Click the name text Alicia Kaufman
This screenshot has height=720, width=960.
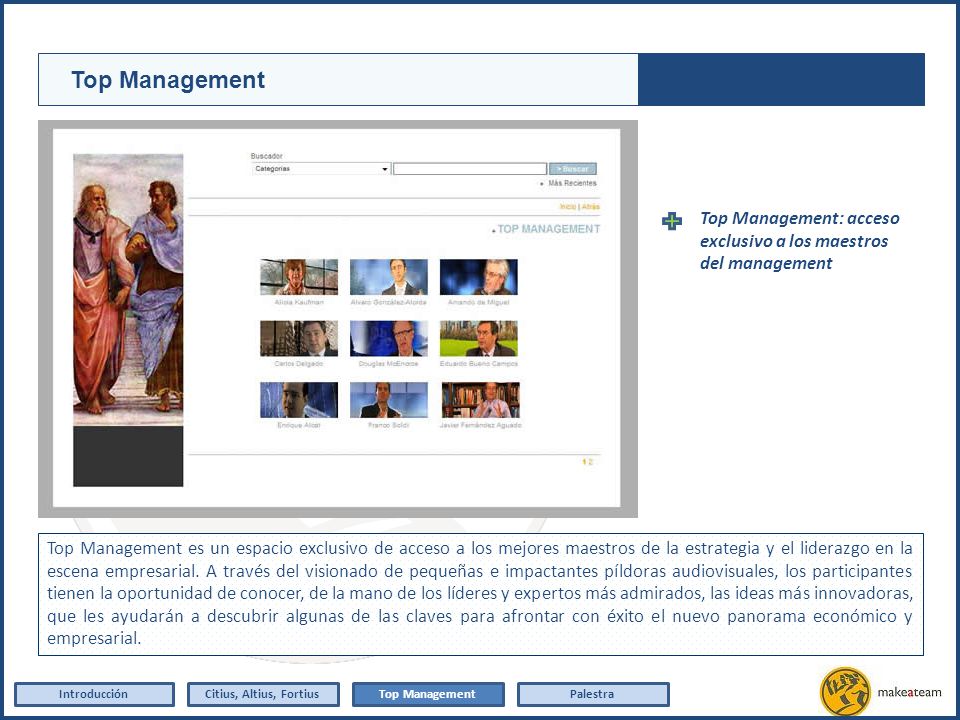pyautogui.click(x=299, y=302)
